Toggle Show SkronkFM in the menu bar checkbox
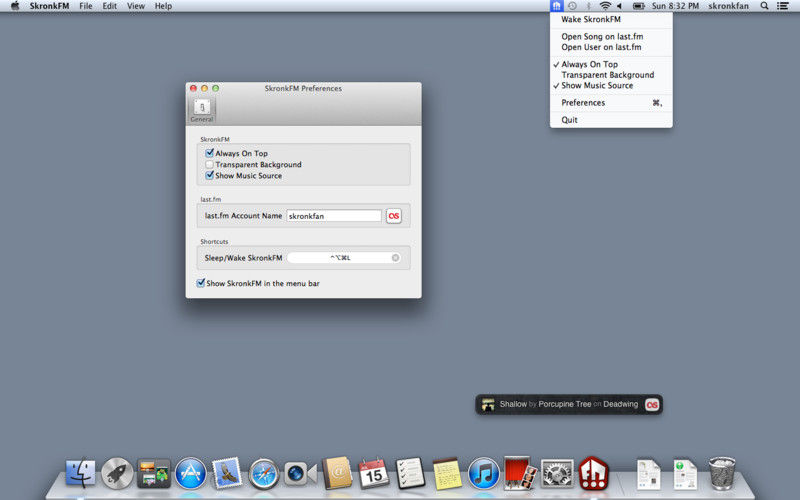 coord(201,283)
